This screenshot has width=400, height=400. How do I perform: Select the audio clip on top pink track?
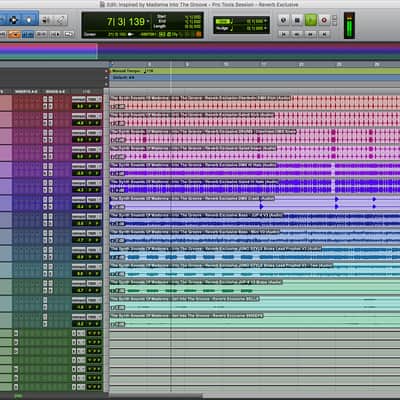click(x=255, y=103)
